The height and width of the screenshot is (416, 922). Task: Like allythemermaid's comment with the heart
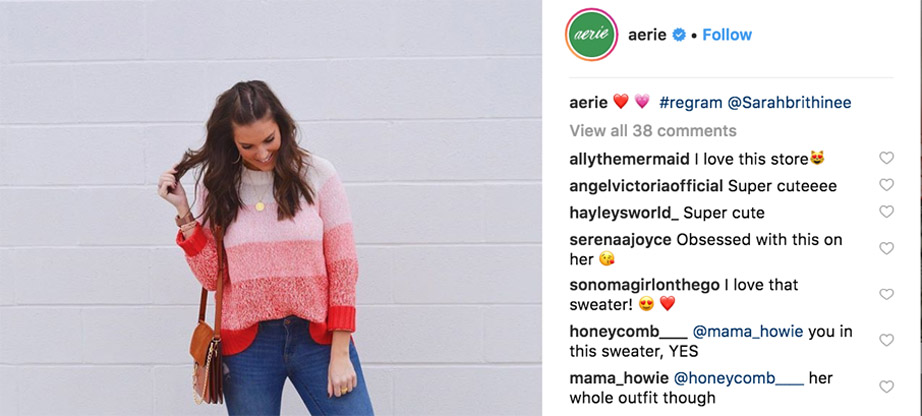point(886,158)
